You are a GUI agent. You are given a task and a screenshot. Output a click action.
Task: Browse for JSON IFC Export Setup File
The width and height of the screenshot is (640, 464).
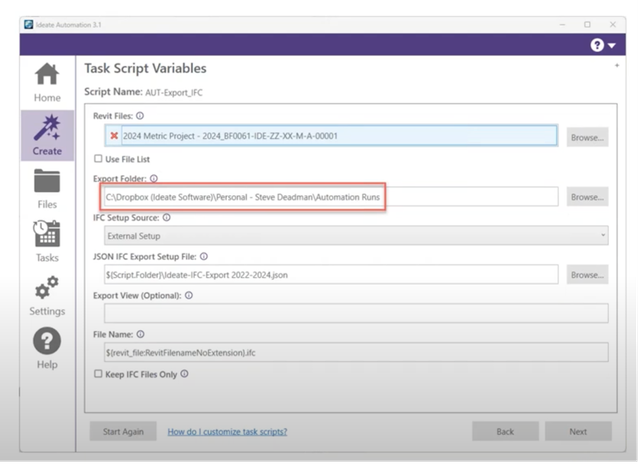pyautogui.click(x=587, y=274)
